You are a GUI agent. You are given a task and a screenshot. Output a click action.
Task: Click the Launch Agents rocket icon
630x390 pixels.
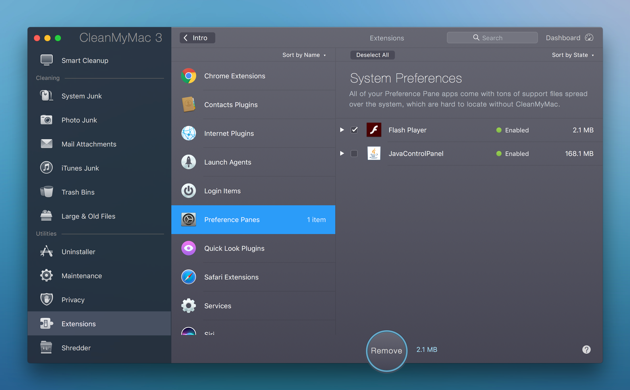tap(188, 162)
